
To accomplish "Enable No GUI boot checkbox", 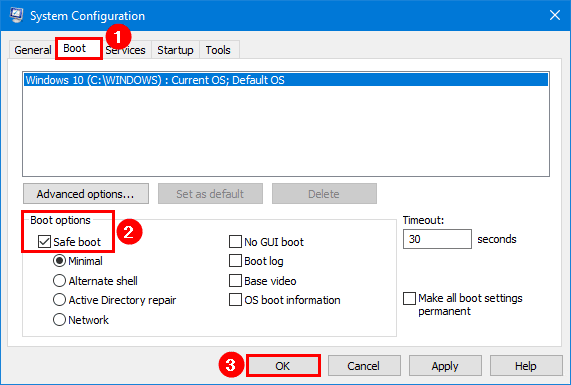I will (x=235, y=241).
